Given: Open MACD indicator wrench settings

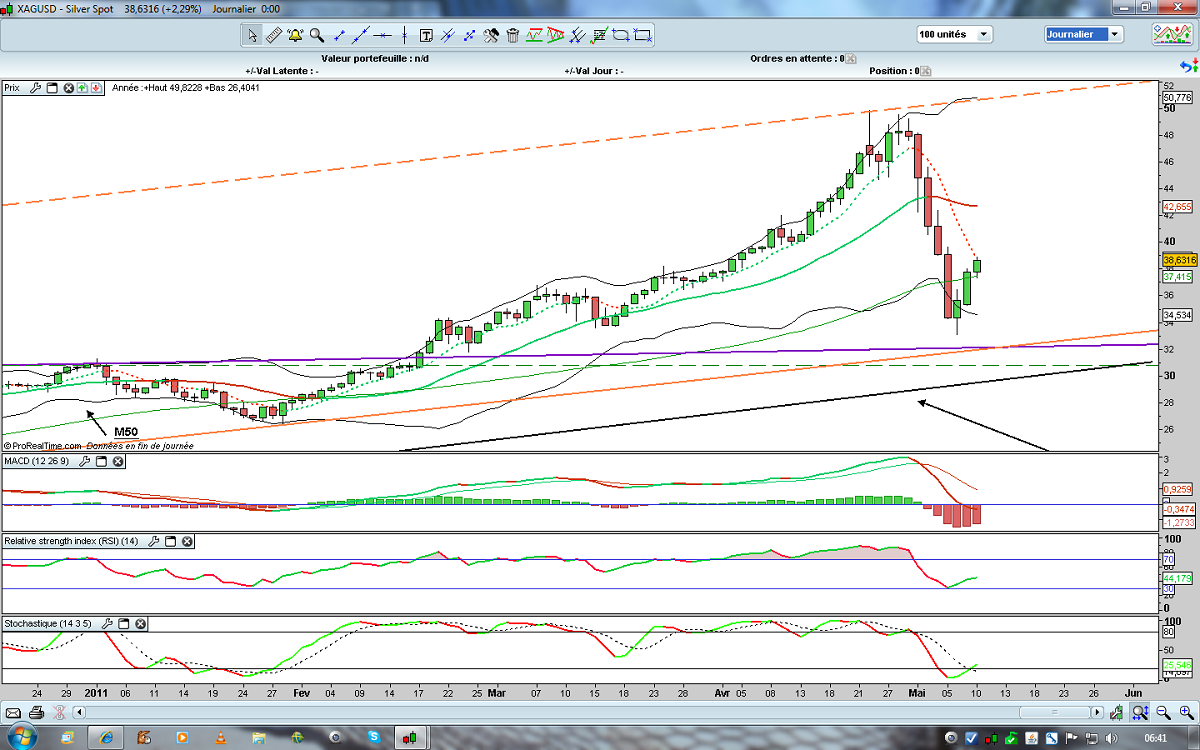Looking at the screenshot, I should click(x=85, y=461).
